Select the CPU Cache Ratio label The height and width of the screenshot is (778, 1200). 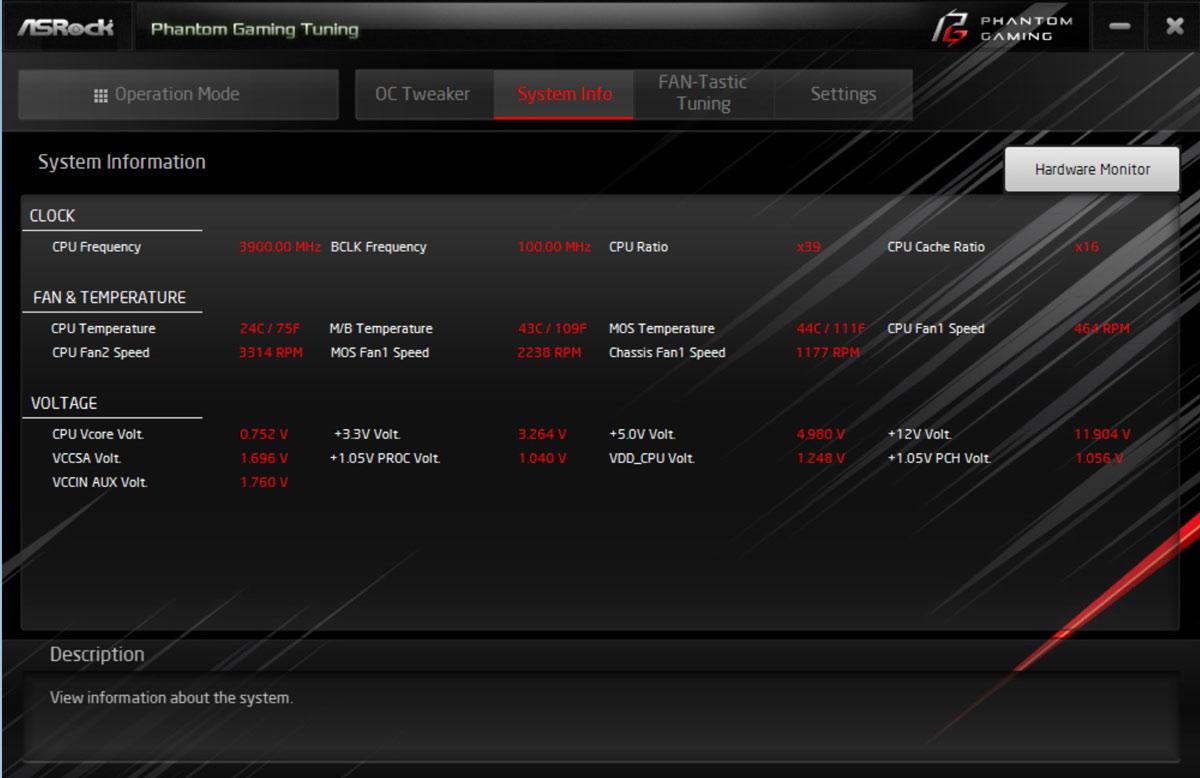tap(936, 247)
